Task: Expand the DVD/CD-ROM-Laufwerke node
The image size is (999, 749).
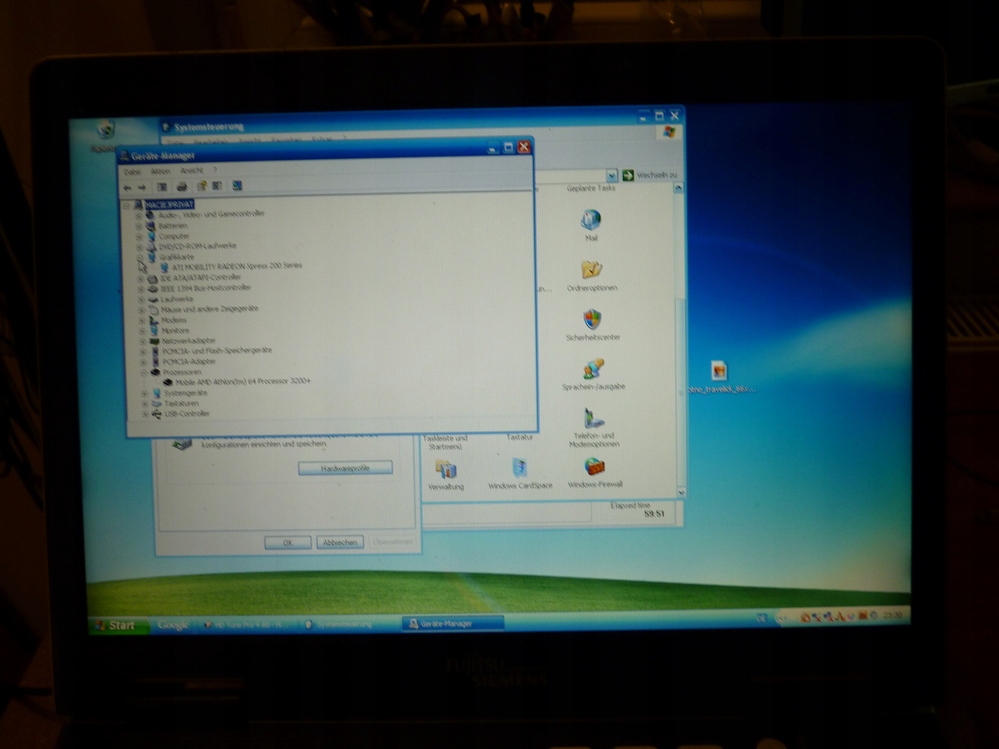Action: click(x=140, y=248)
